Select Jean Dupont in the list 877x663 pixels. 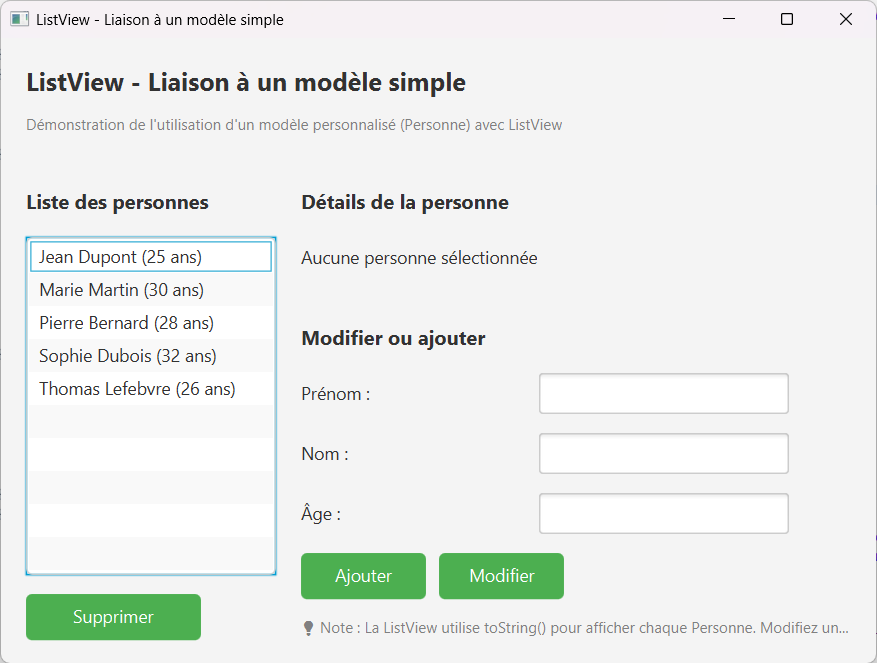point(150,256)
